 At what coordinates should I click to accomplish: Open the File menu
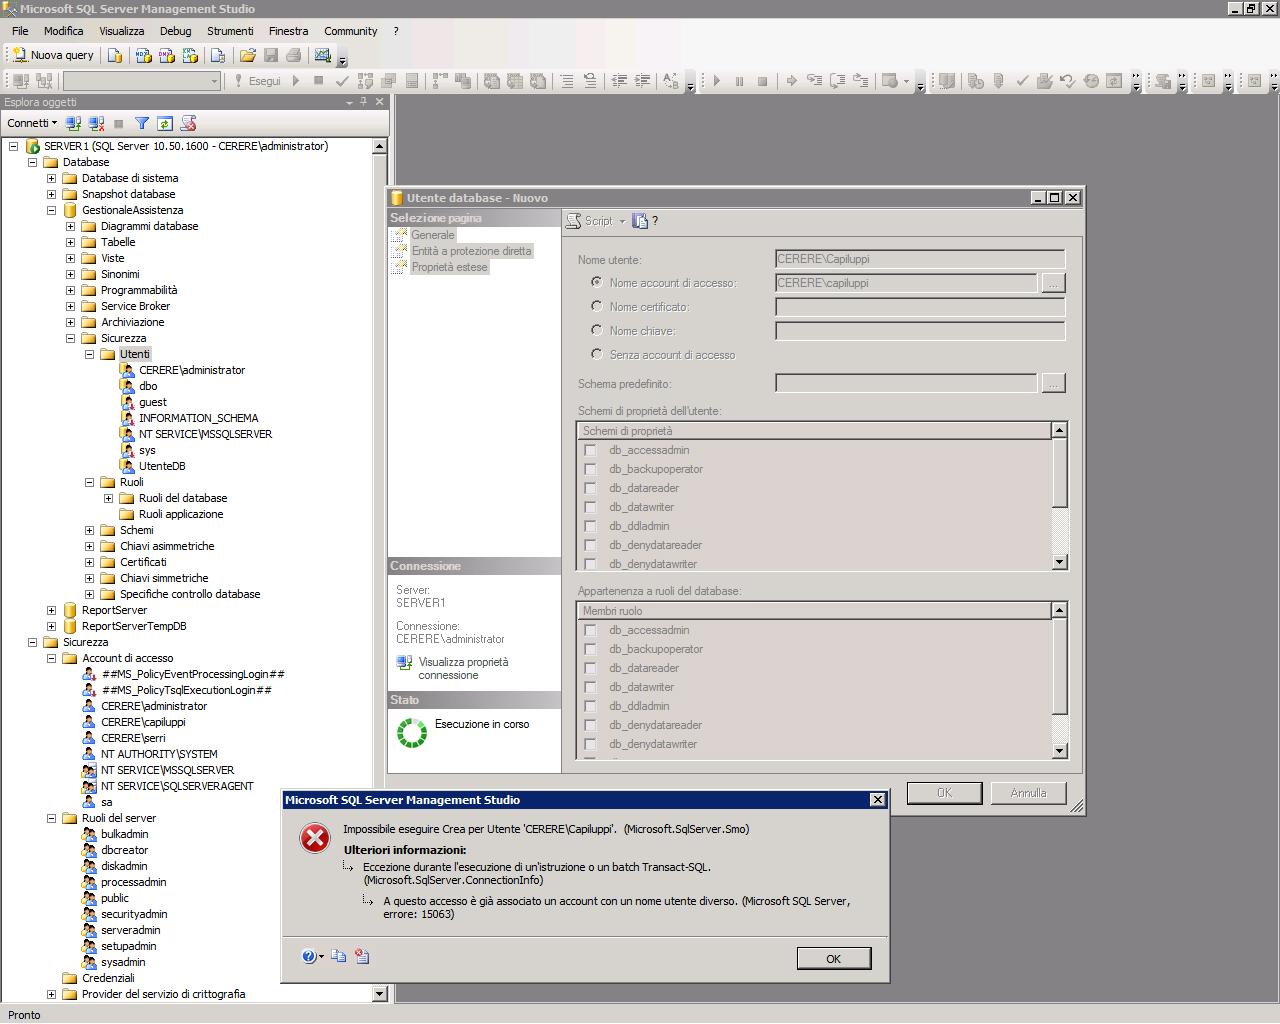(20, 31)
